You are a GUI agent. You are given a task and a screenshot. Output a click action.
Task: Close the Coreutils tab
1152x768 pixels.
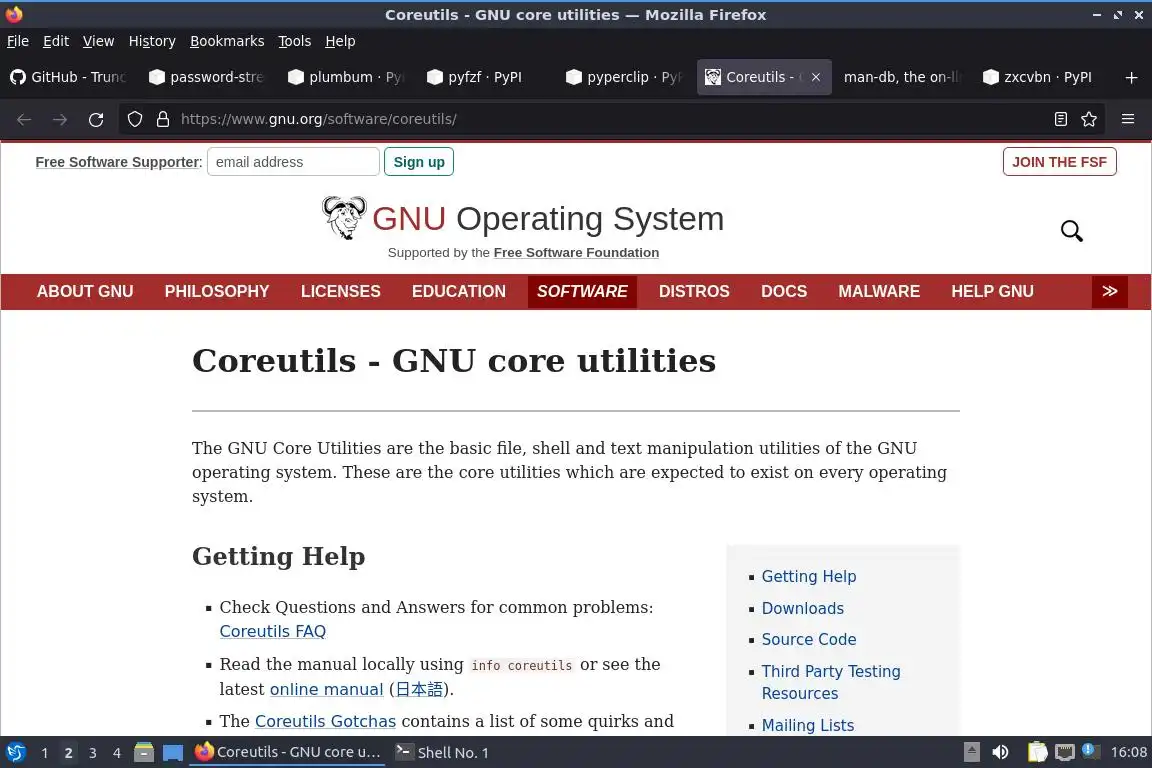(816, 77)
